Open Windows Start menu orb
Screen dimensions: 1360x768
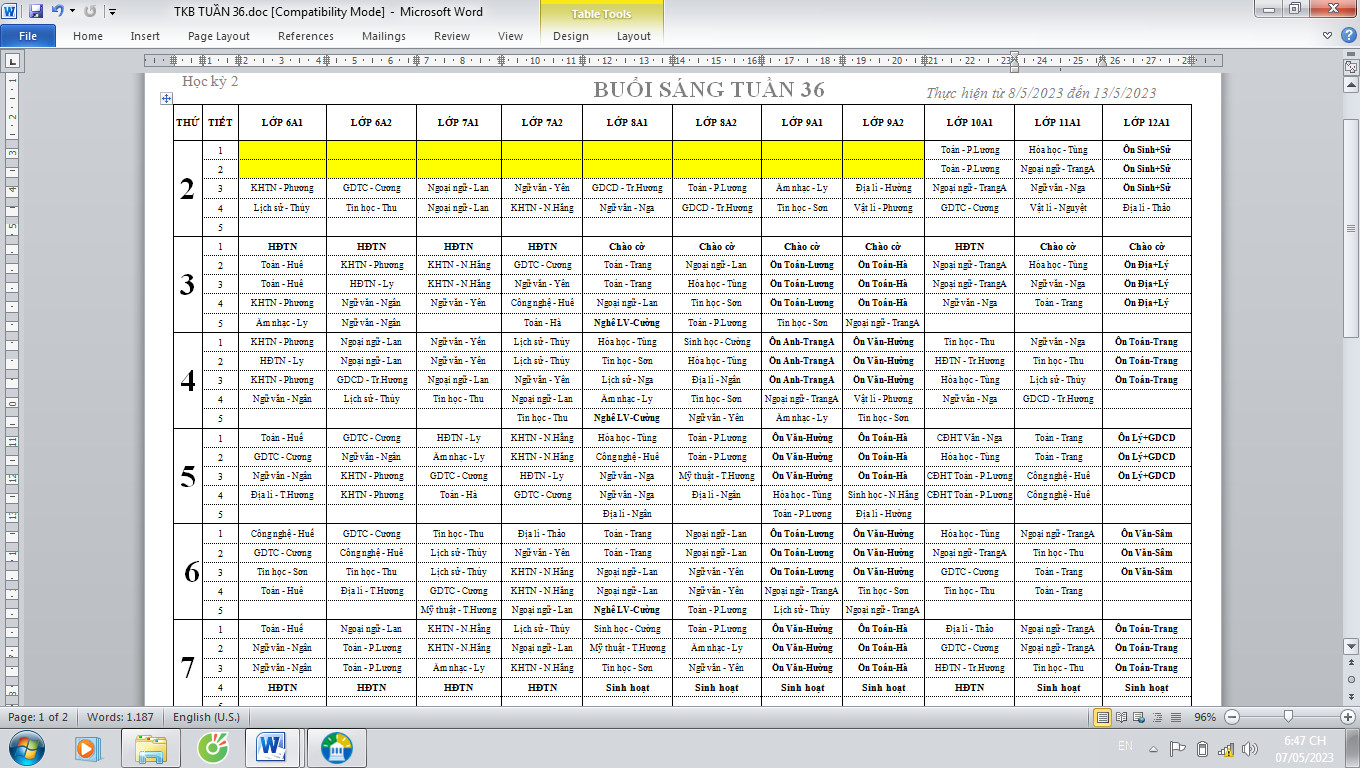coord(26,747)
